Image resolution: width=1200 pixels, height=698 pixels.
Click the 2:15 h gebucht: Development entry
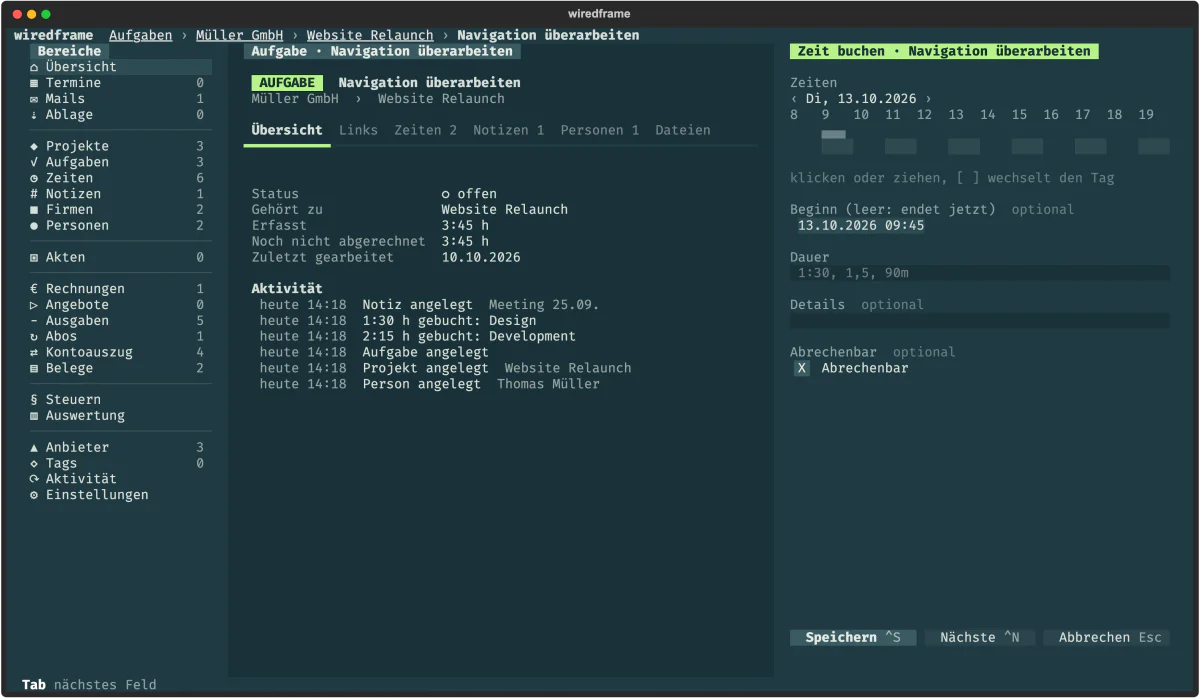pos(417,337)
